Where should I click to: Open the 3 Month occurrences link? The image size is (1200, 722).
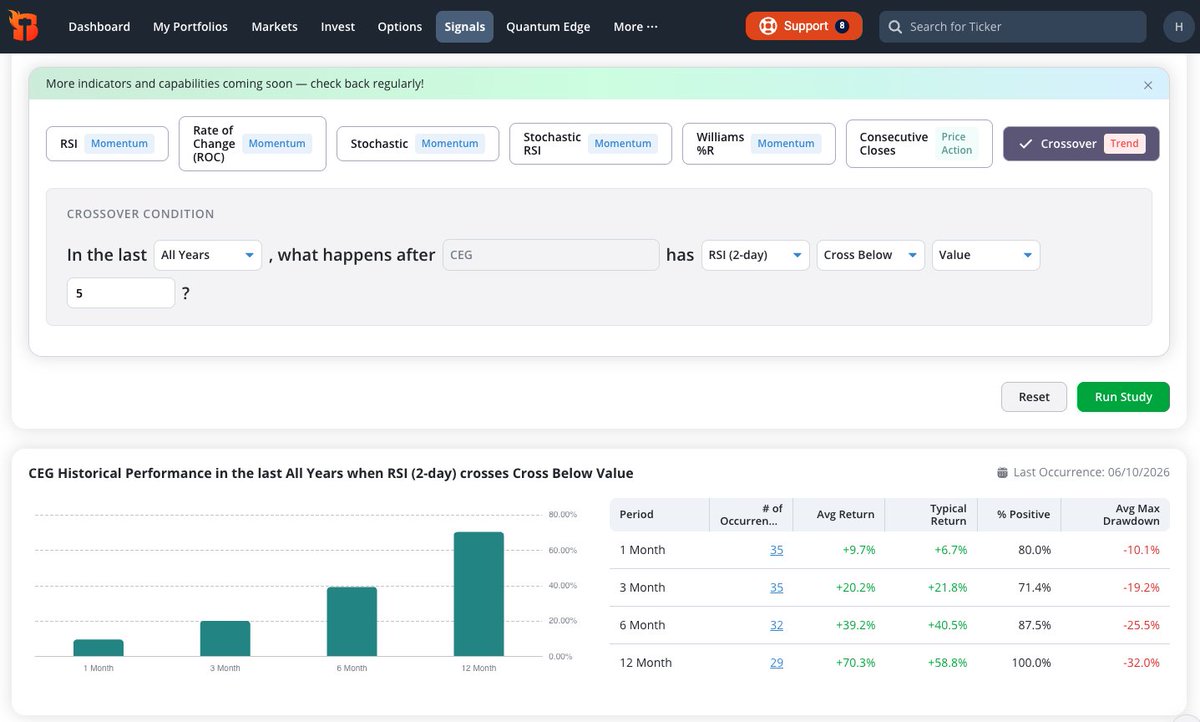(x=777, y=588)
